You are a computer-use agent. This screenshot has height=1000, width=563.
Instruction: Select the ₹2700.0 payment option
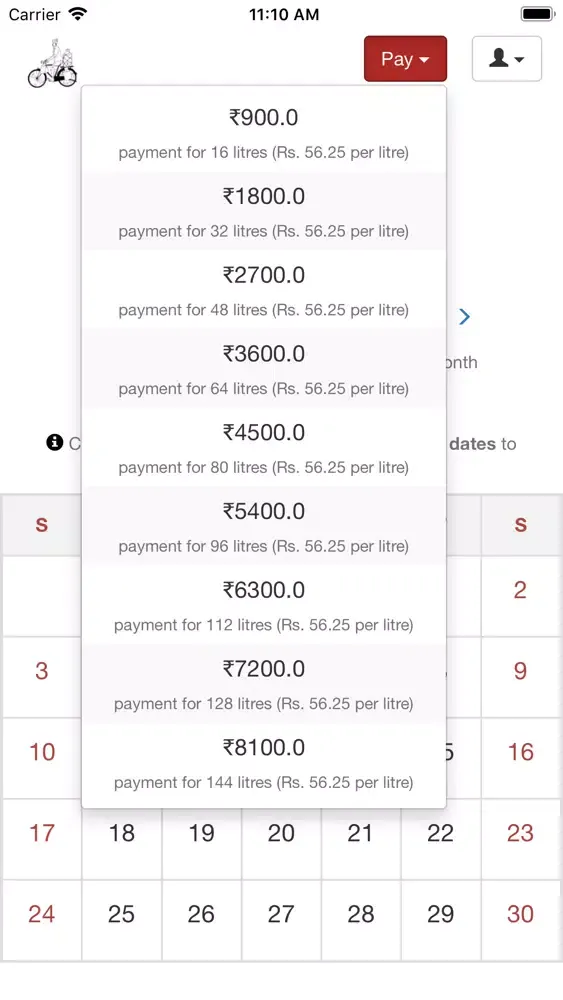click(264, 290)
